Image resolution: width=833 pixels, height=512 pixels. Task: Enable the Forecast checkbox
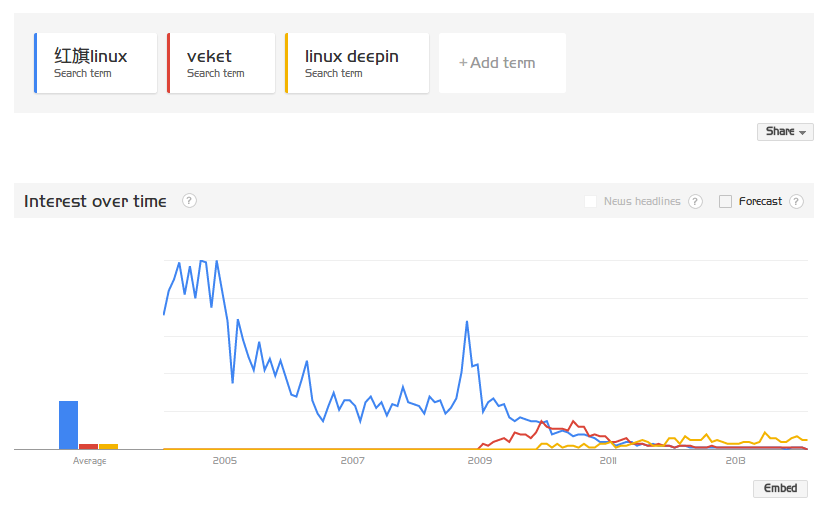725,201
